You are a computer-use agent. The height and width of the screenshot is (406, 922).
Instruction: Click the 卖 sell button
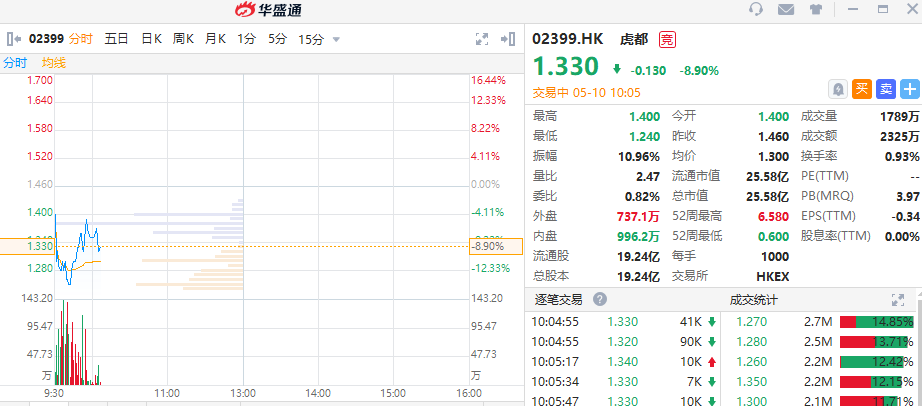tap(886, 89)
